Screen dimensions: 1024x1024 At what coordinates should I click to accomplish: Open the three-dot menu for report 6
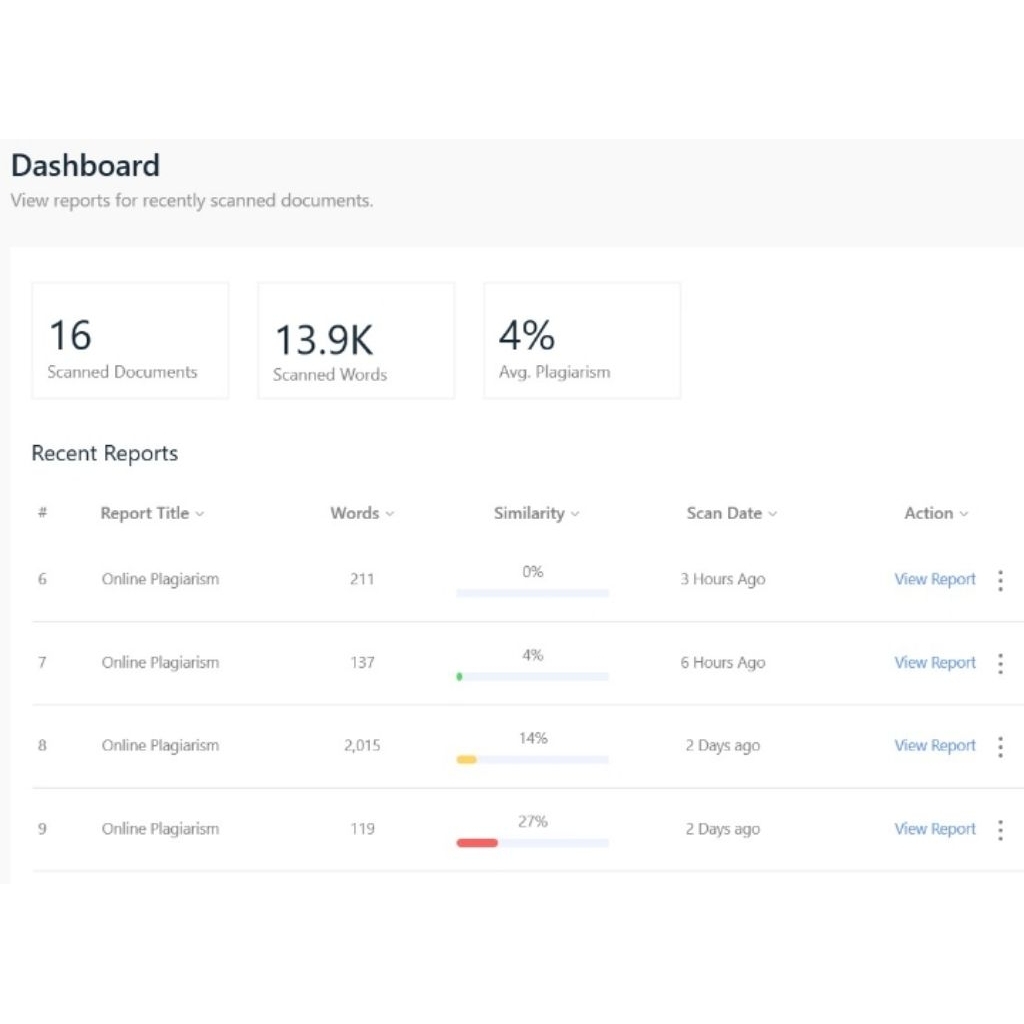tap(1000, 580)
